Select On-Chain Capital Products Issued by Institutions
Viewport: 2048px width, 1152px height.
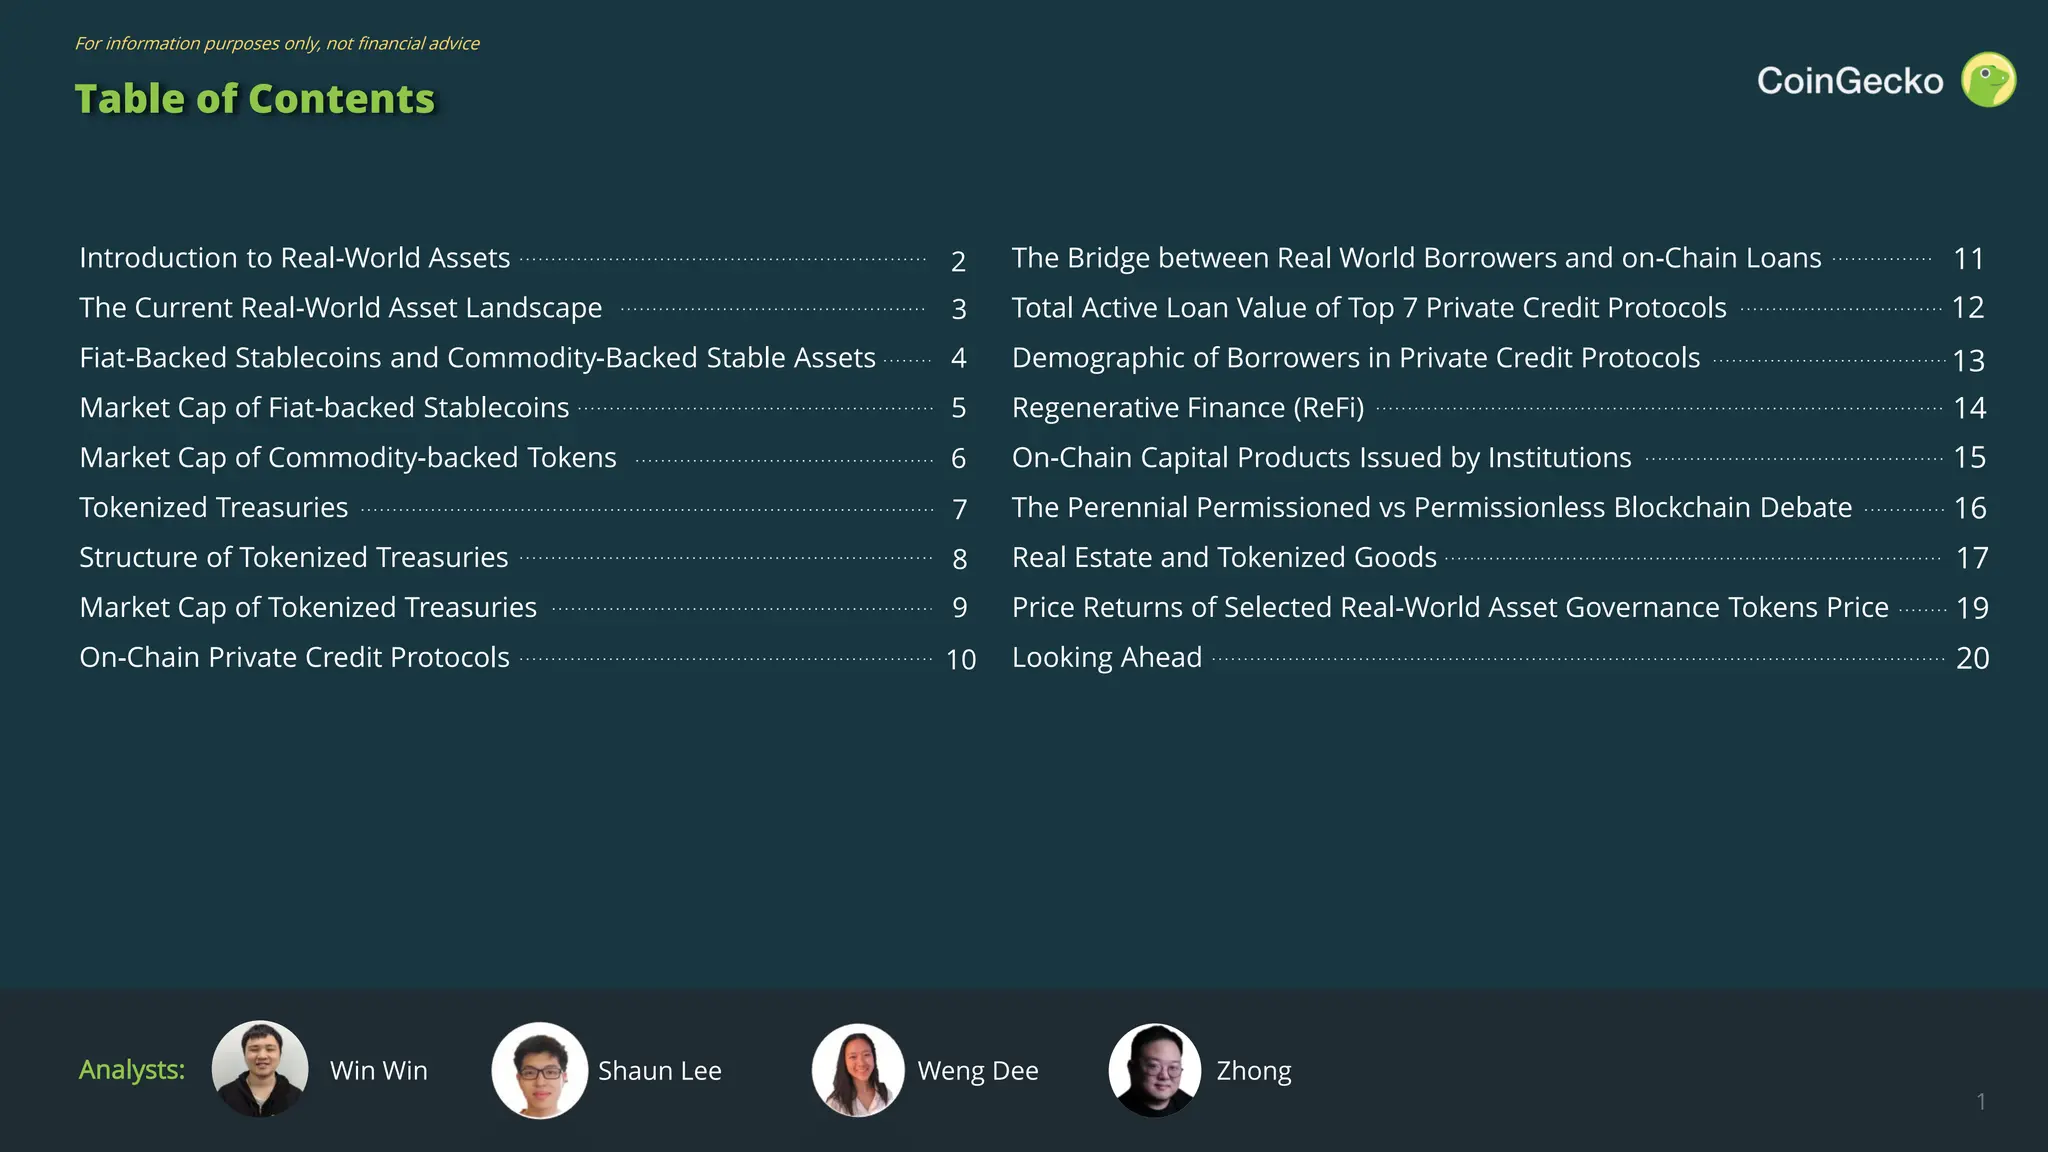click(x=1322, y=458)
